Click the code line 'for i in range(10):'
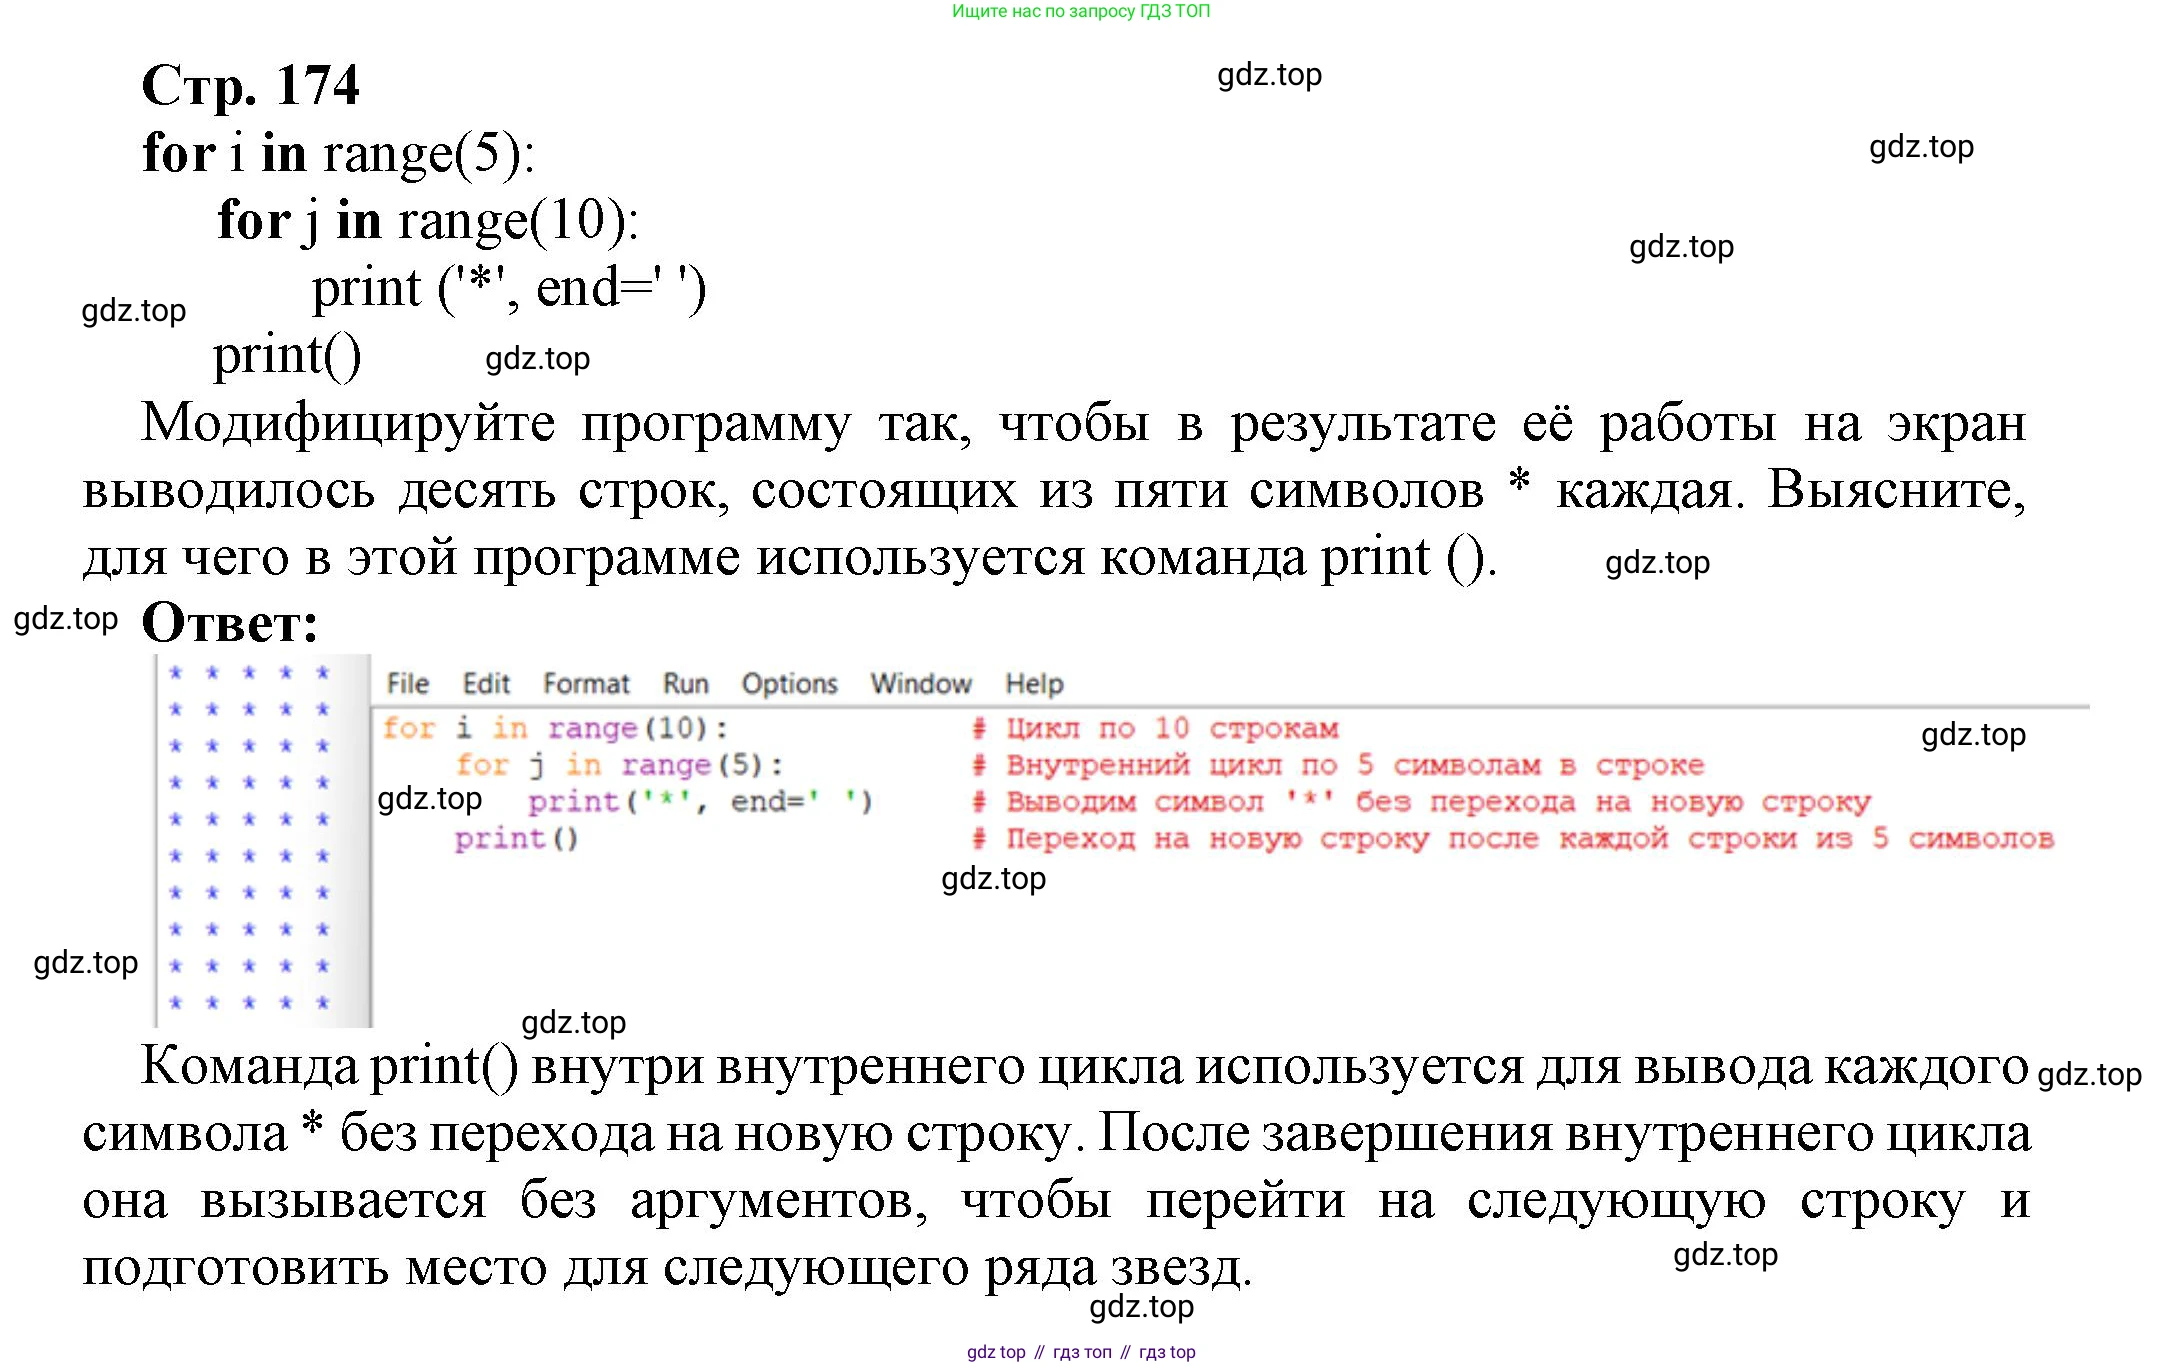The width and height of the screenshot is (2165, 1367). (555, 728)
